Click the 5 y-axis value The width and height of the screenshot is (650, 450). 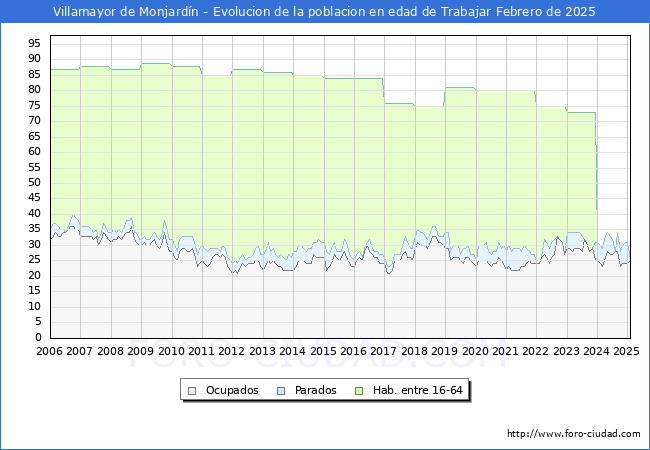pos(38,322)
